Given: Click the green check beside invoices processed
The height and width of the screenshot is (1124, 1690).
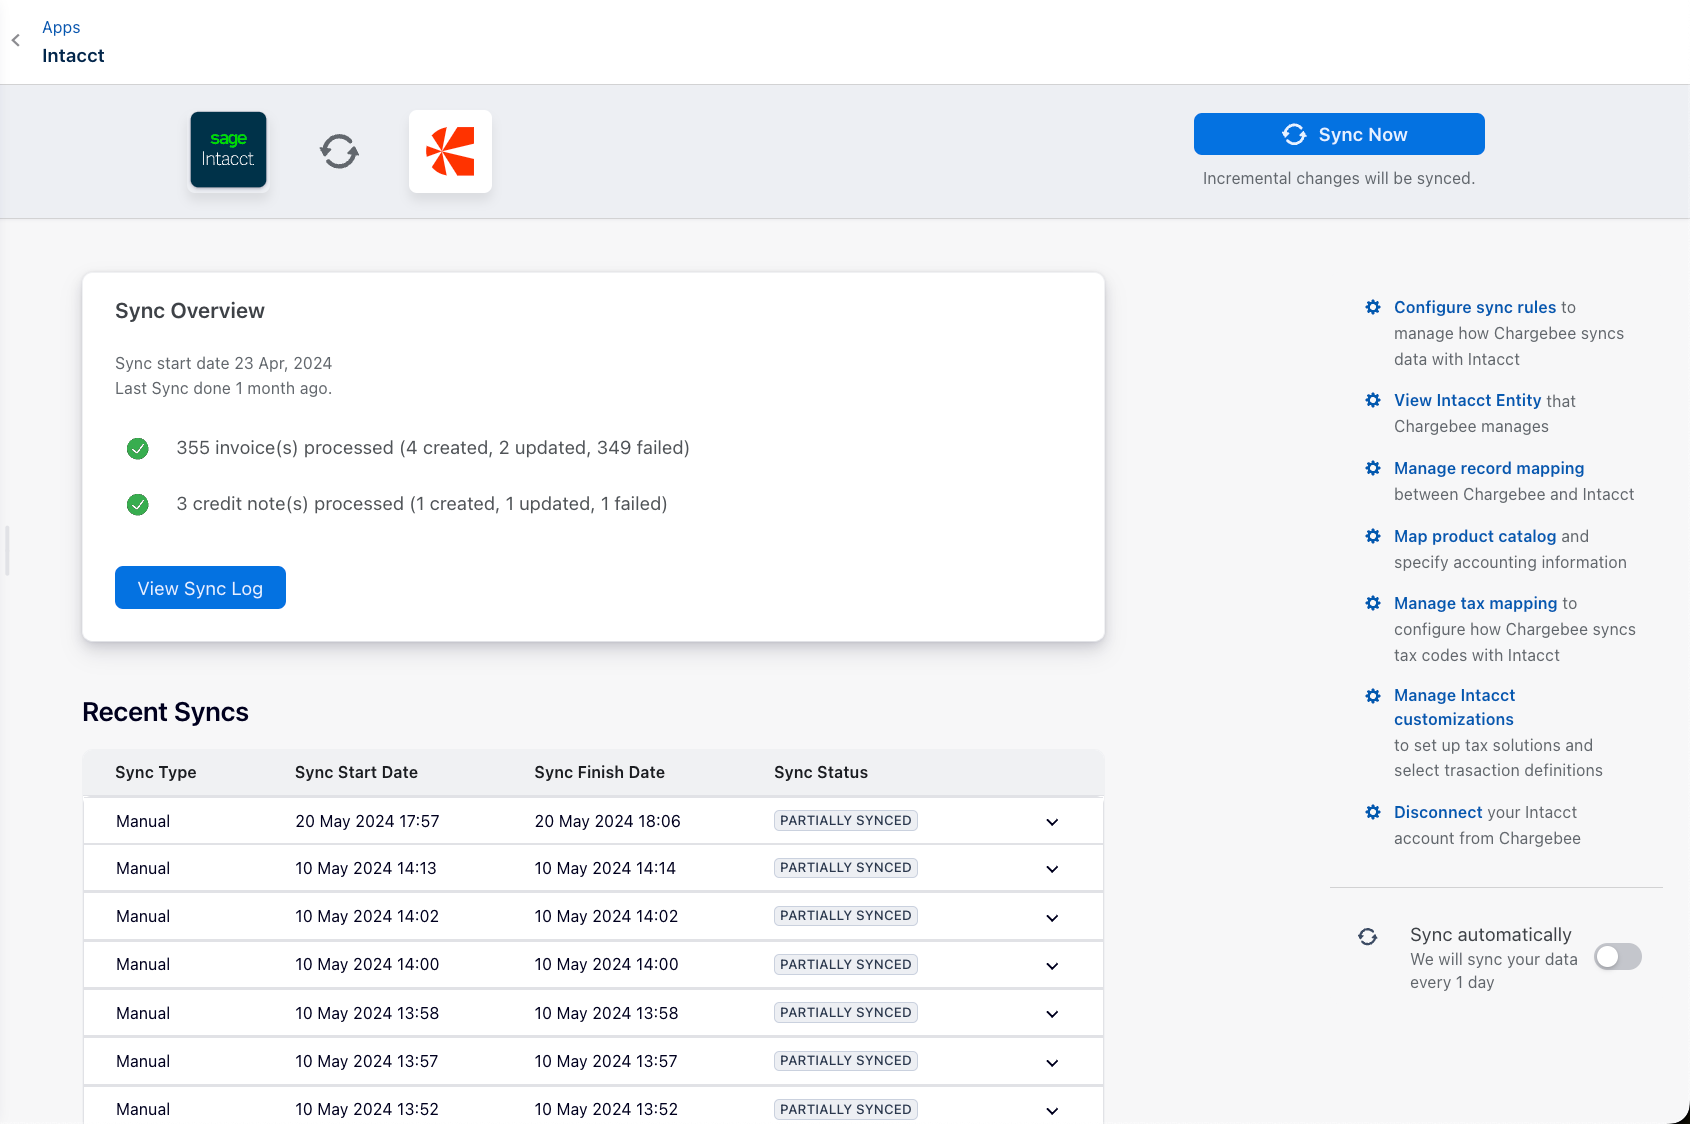Looking at the screenshot, I should tap(138, 448).
